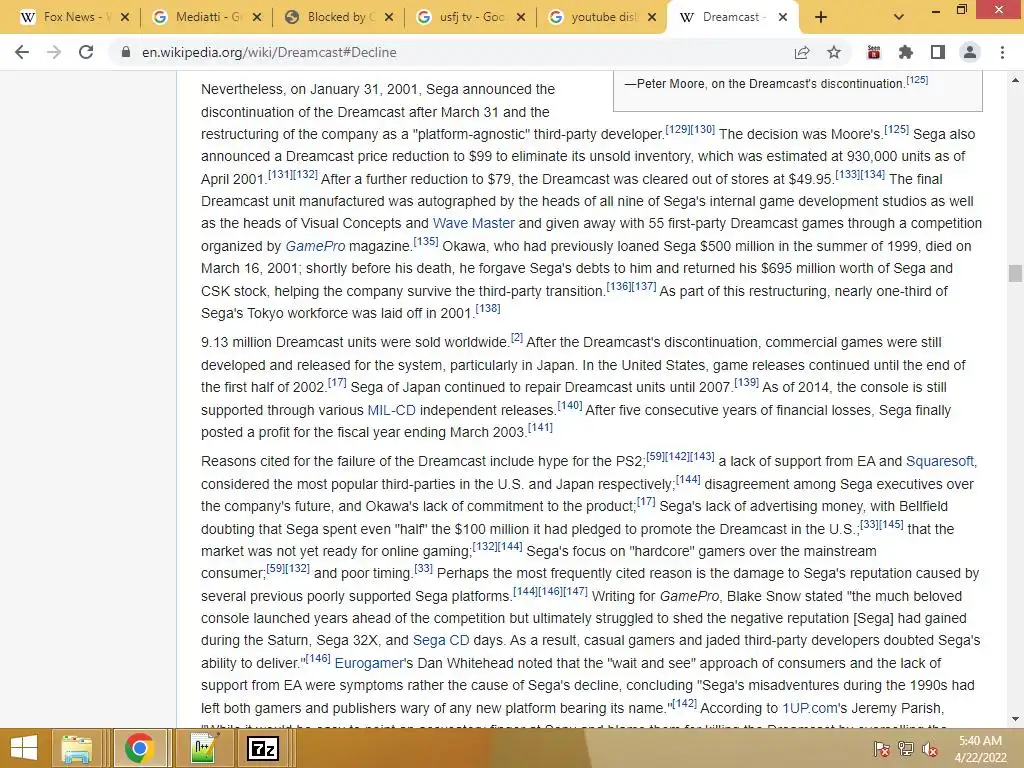1024x768 pixels.
Task: Reload the Wikipedia page
Action: (86, 52)
